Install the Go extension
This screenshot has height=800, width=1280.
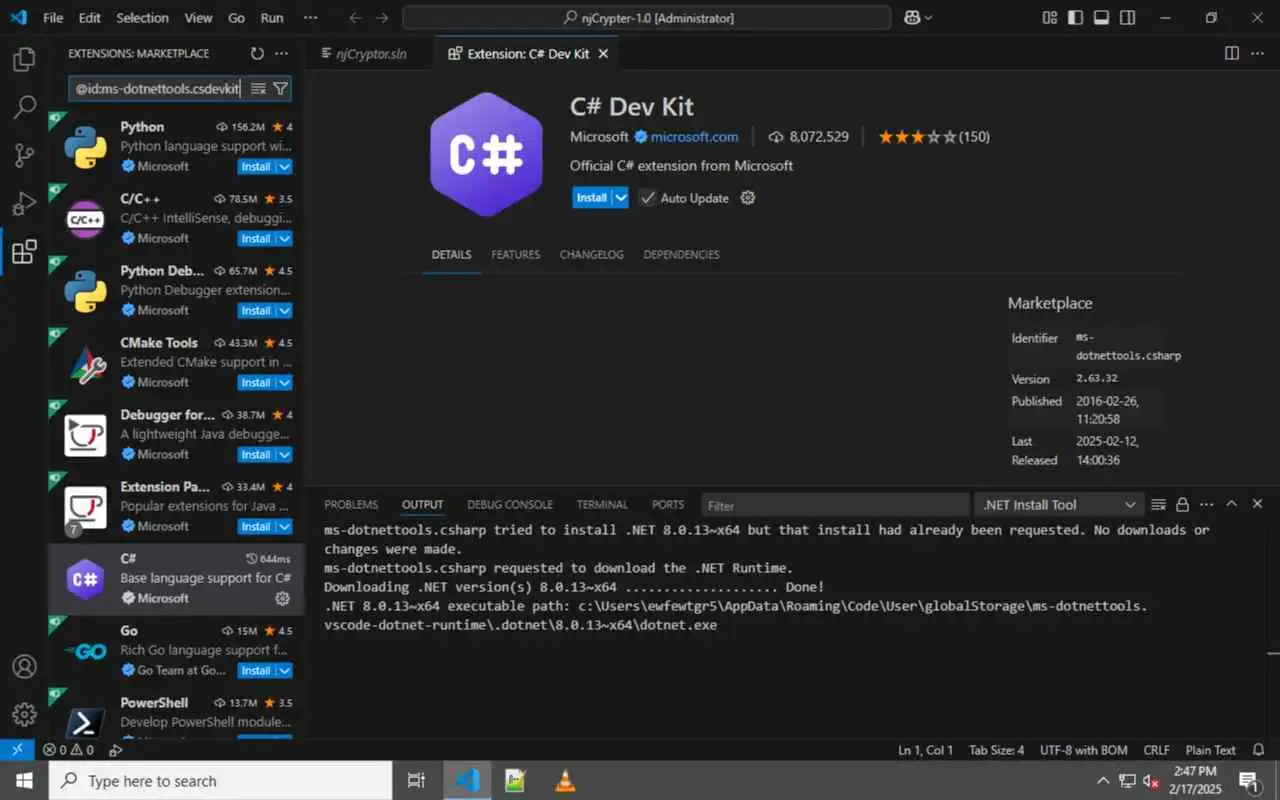click(256, 671)
